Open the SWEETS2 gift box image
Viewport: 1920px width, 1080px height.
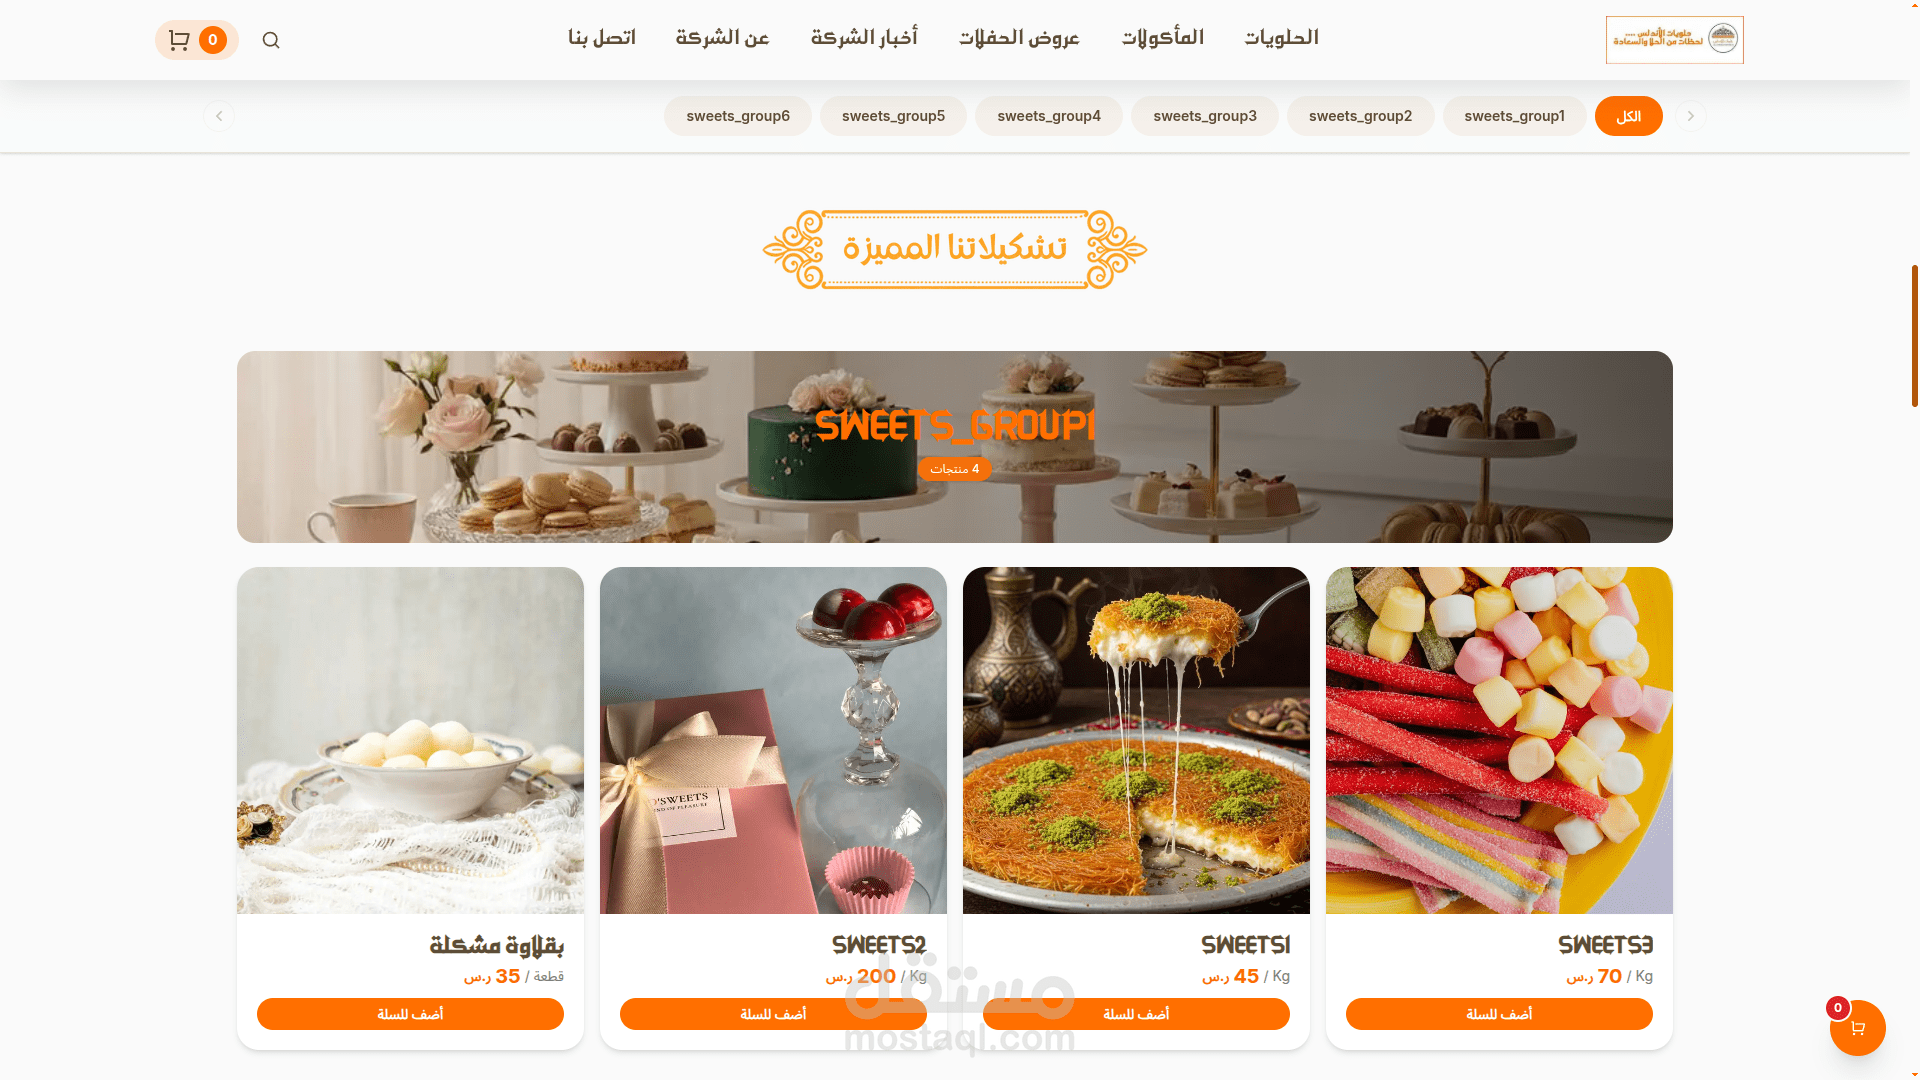coord(773,740)
